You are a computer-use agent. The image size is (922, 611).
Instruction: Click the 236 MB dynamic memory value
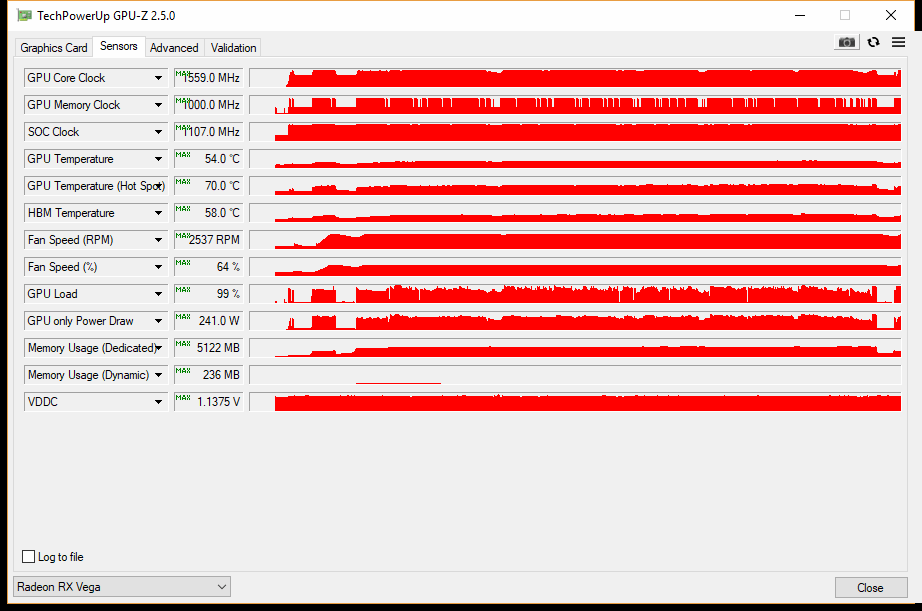pos(209,375)
